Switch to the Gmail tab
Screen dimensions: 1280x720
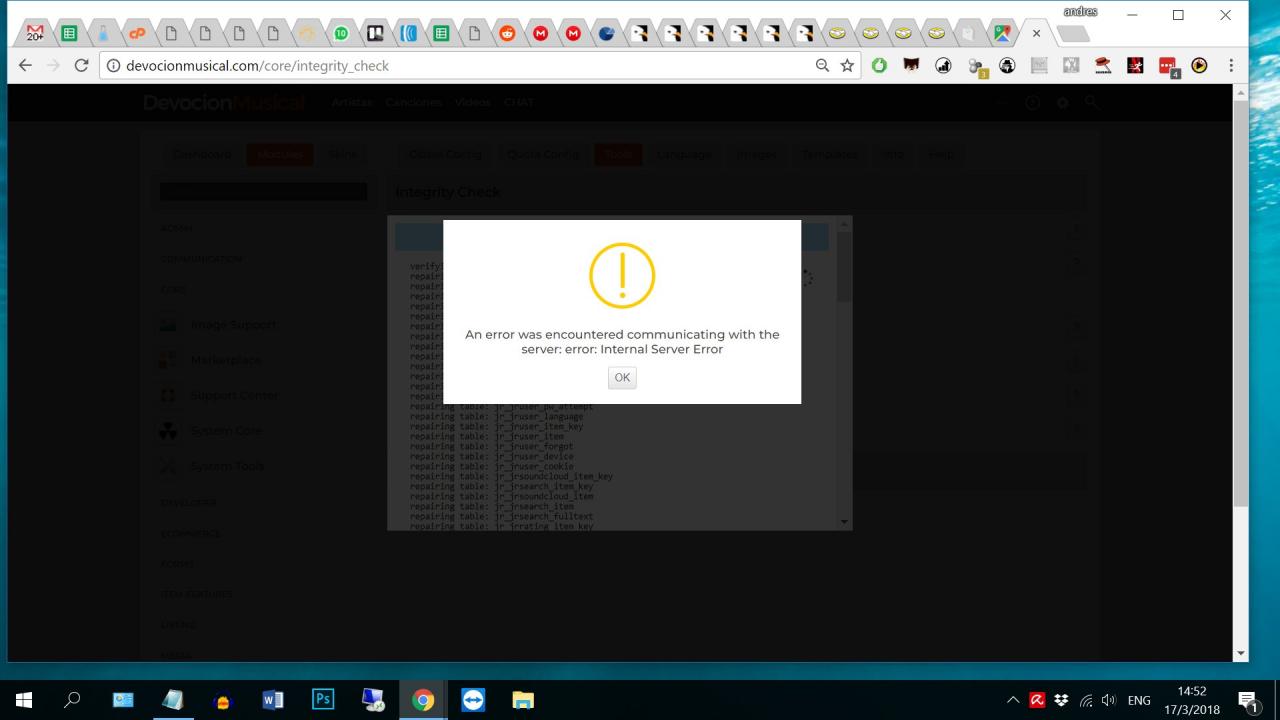[35, 33]
